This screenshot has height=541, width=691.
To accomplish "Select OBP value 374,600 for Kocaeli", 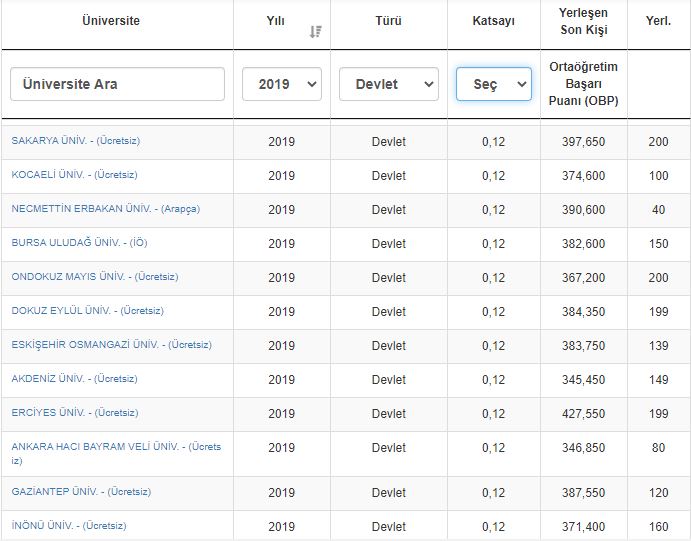I will pos(583,176).
